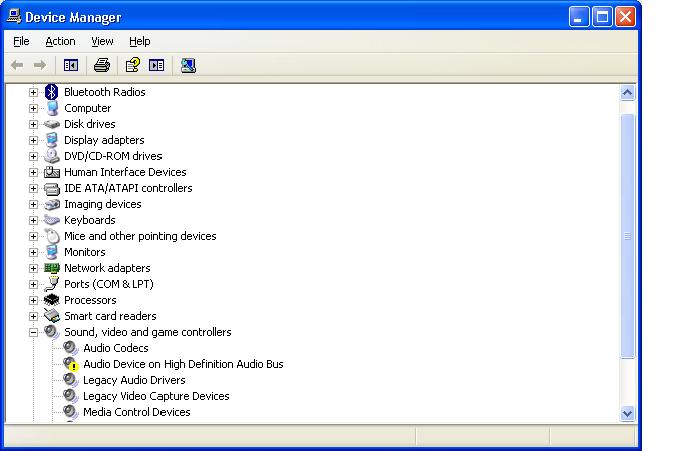
Task: Click the Disk drives icon
Action: [x=52, y=124]
